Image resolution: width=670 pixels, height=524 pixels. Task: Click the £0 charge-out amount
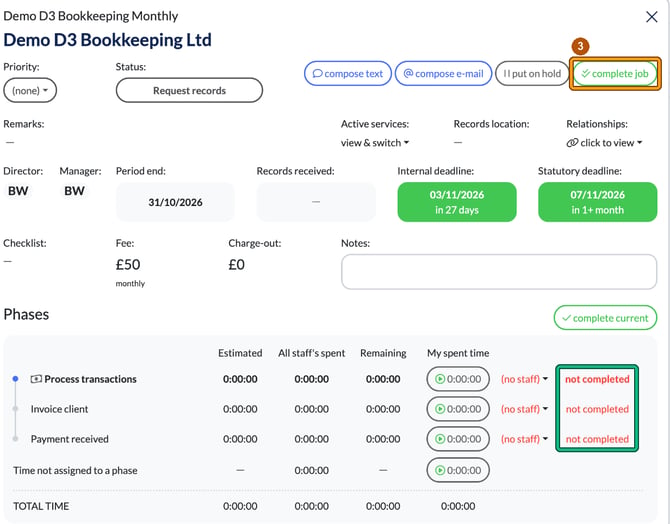[236, 265]
